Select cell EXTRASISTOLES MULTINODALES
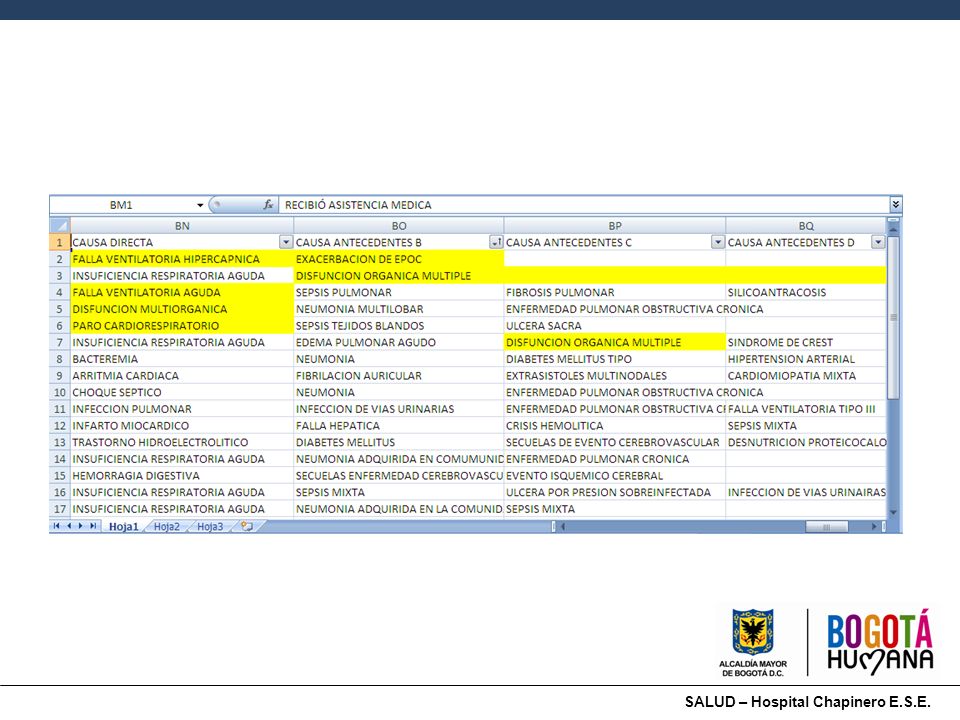Viewport: 960px width, 720px height. point(615,375)
